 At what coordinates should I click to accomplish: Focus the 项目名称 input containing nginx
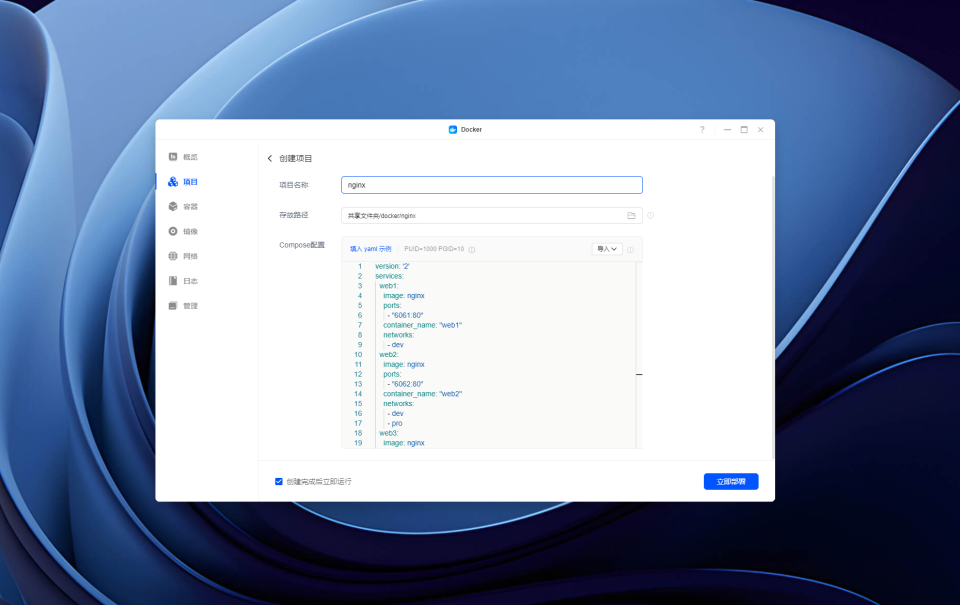click(492, 185)
